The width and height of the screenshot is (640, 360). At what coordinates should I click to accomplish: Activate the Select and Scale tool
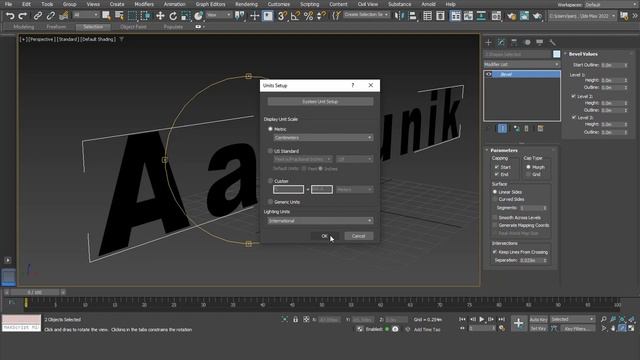(186, 16)
